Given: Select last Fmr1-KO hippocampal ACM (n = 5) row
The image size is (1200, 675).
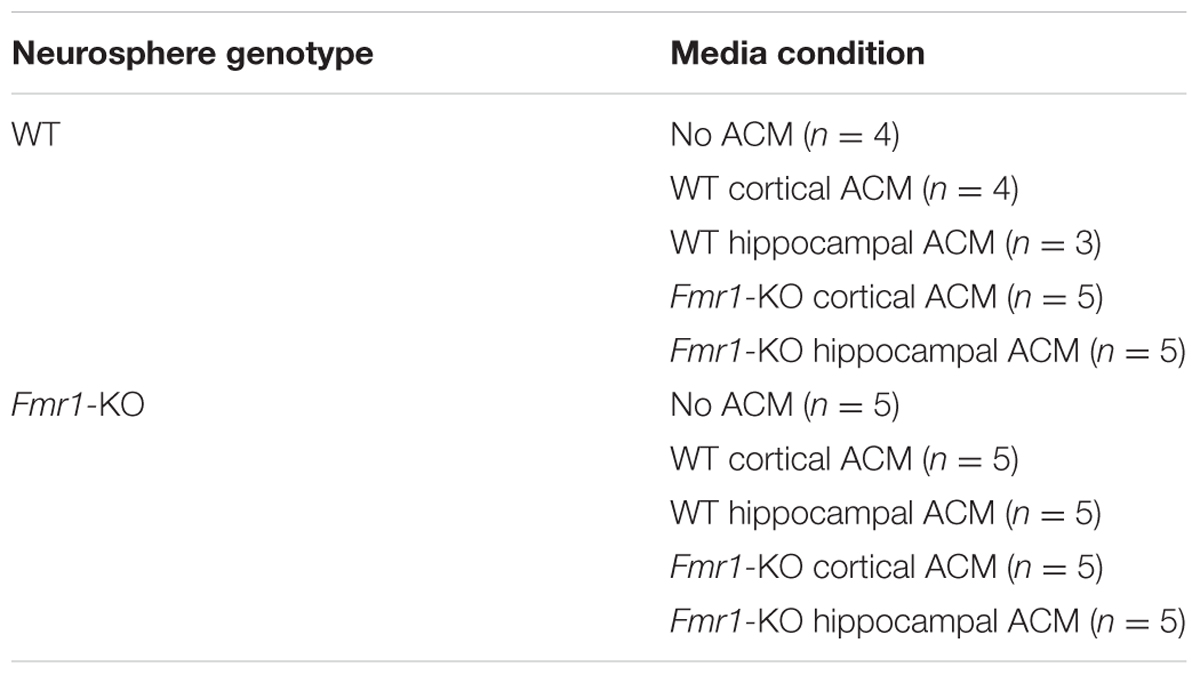Looking at the screenshot, I should [927, 622].
